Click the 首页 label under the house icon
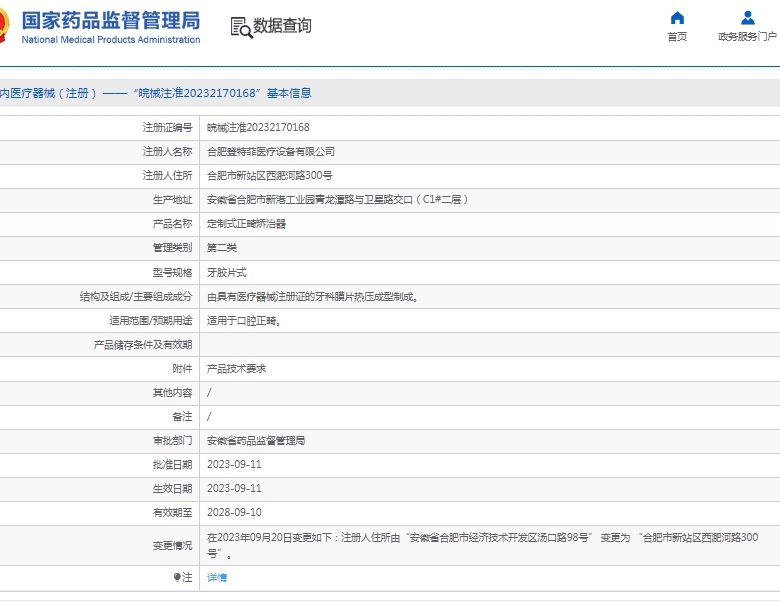The height and width of the screenshot is (603, 780). [x=677, y=37]
